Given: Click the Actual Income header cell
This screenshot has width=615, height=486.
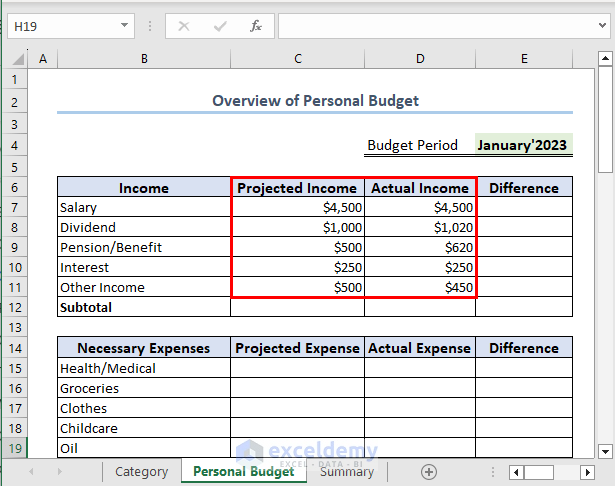Looking at the screenshot, I should click(420, 187).
